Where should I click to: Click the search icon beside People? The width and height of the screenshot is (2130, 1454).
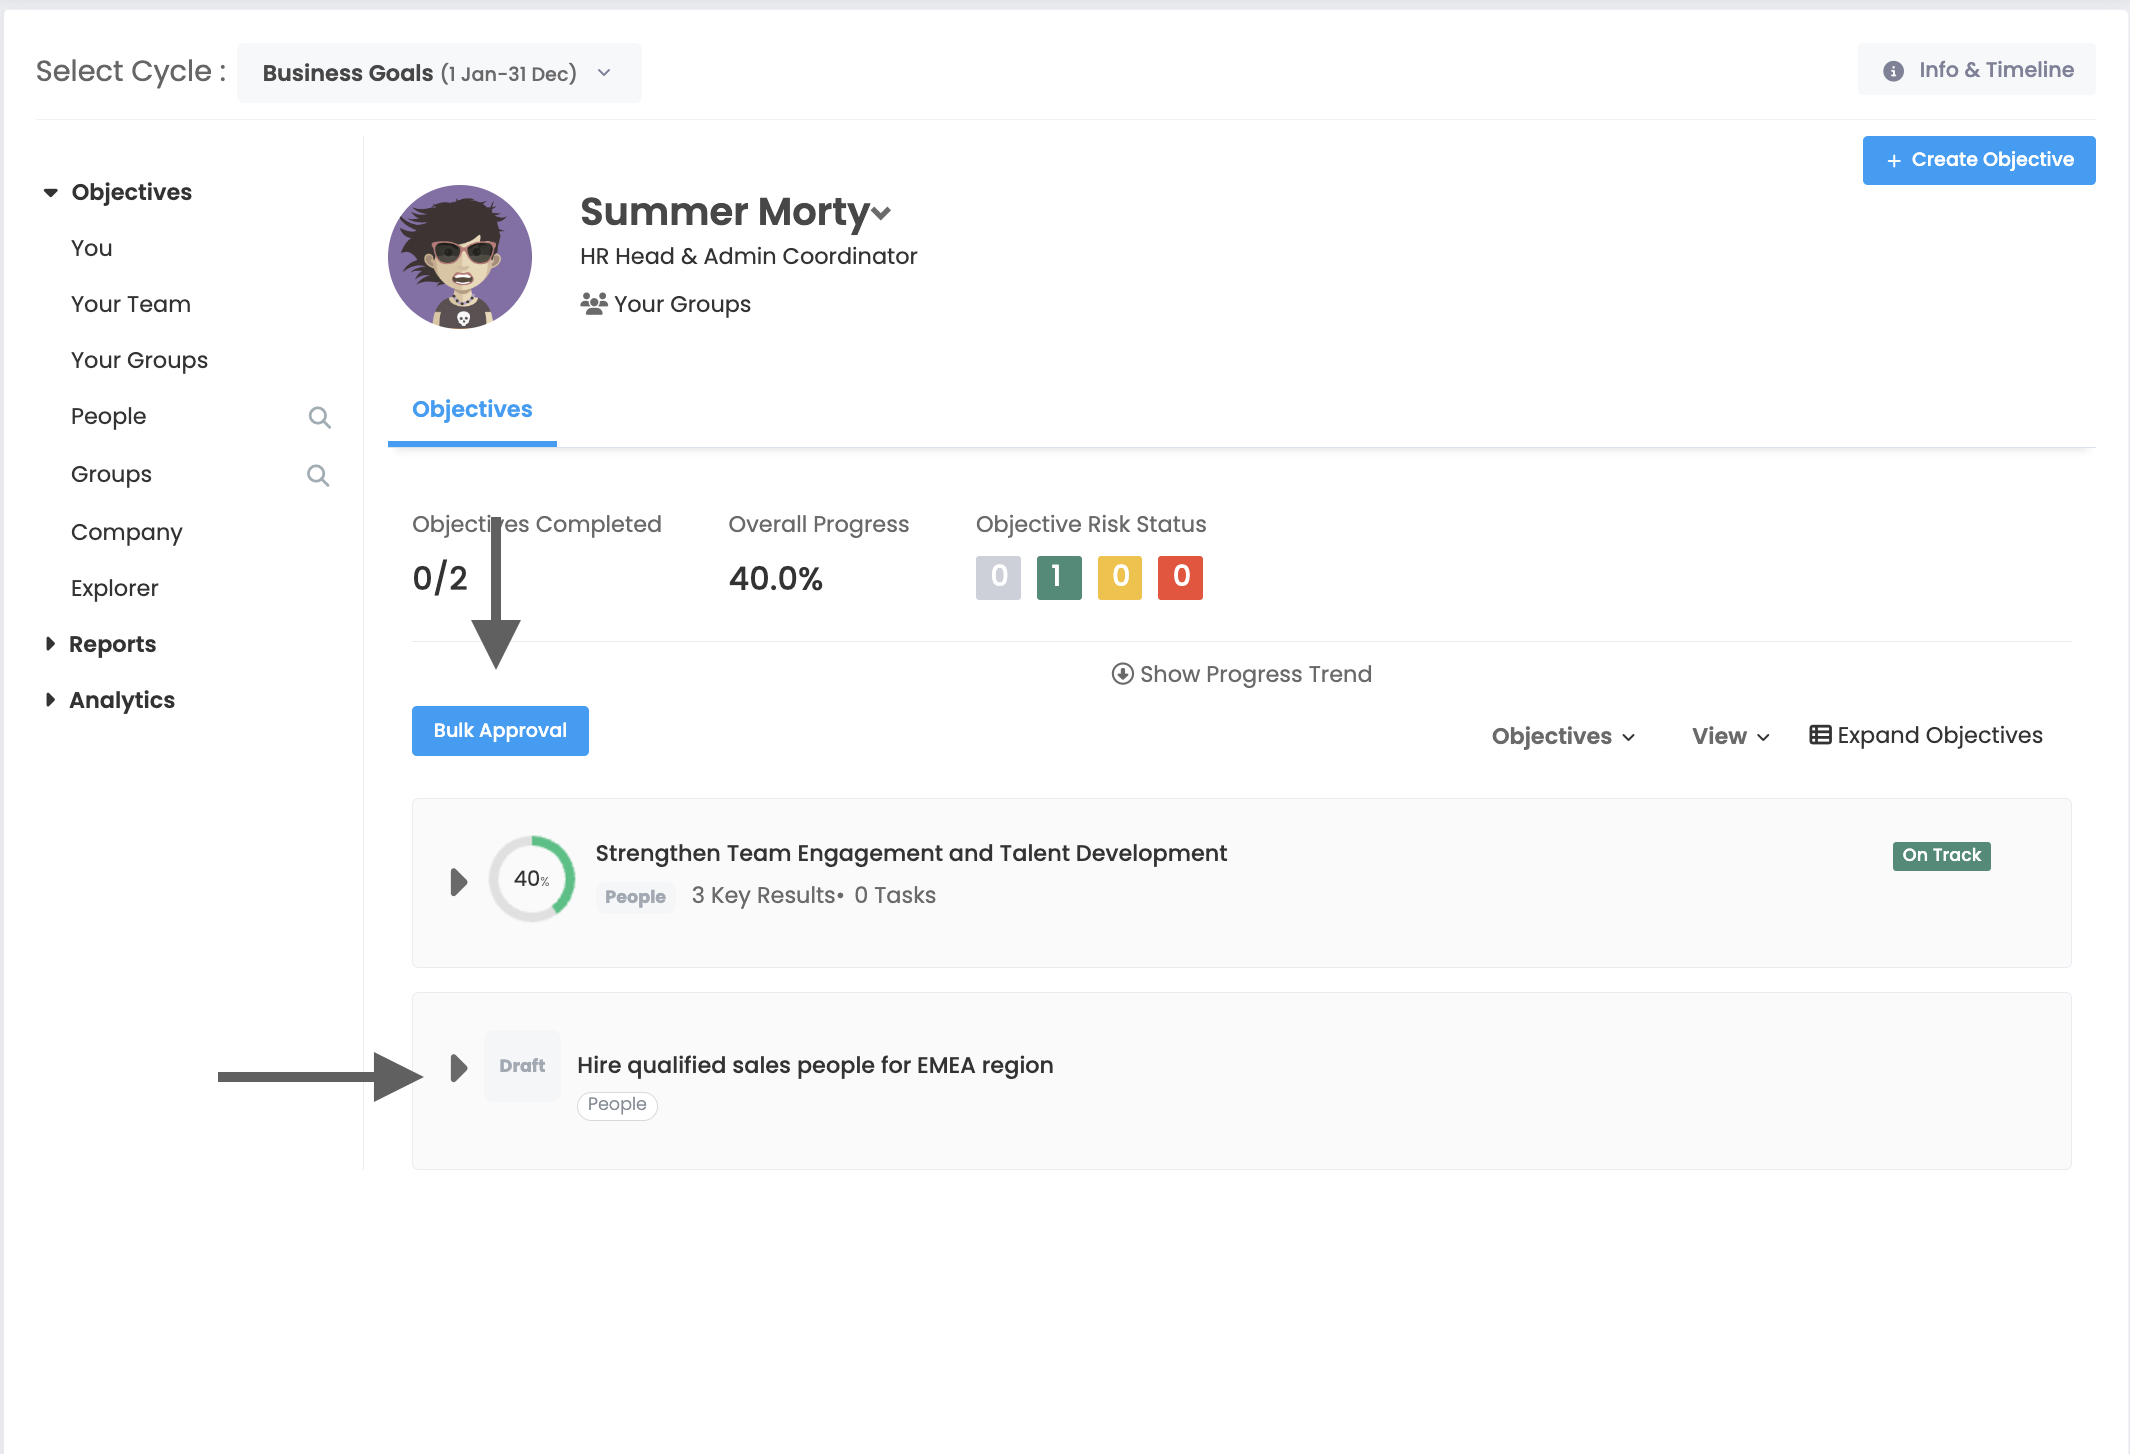pos(319,417)
